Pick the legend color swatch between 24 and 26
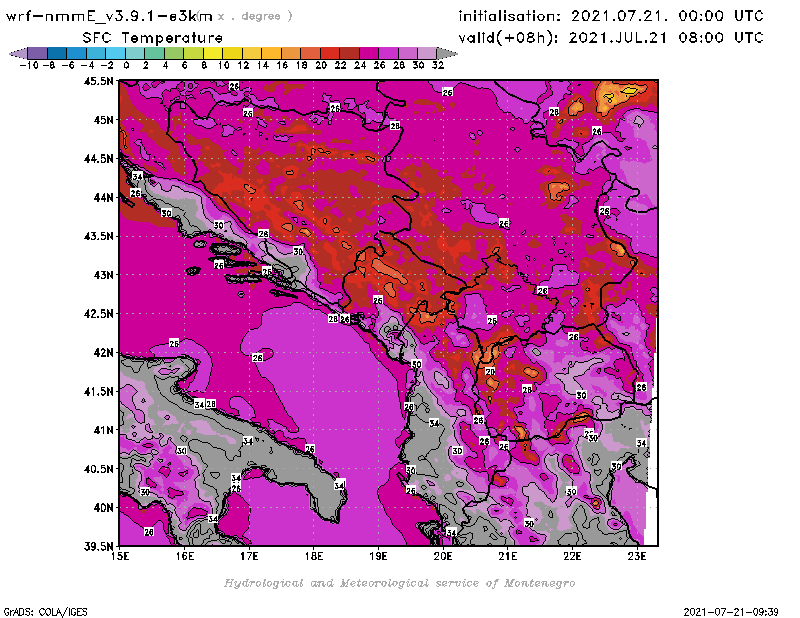Image resolution: width=800 pixels, height=618 pixels. (x=369, y=53)
